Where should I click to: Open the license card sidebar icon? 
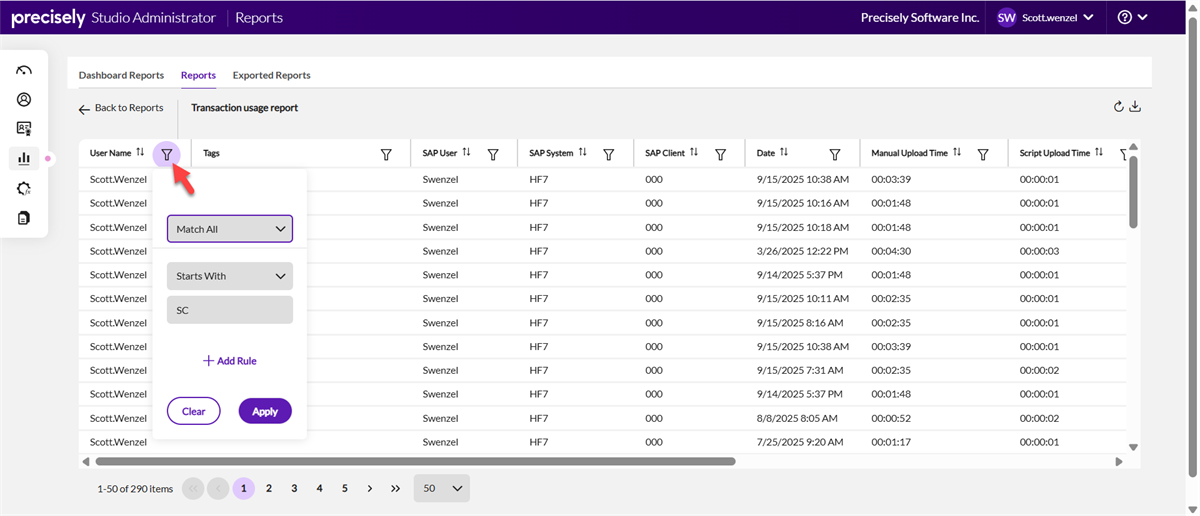[24, 128]
